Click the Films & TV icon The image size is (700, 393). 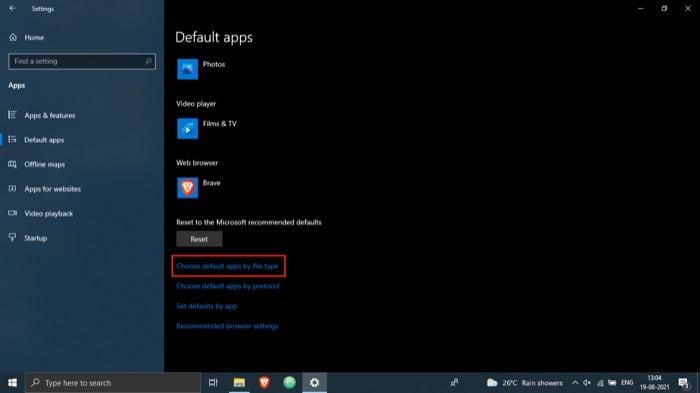(x=188, y=129)
